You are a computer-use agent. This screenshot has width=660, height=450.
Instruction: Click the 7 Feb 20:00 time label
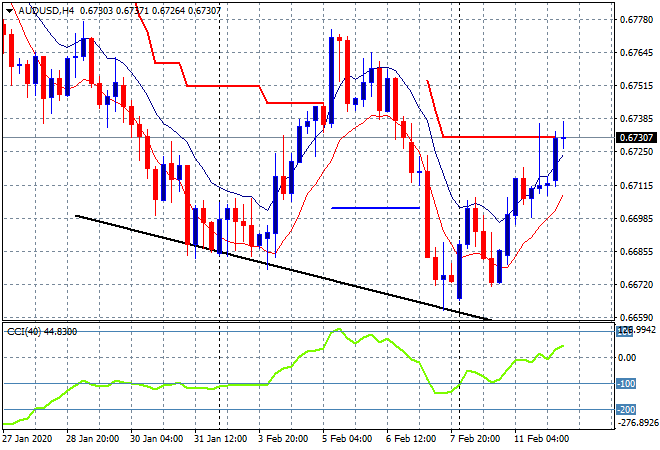point(475,439)
